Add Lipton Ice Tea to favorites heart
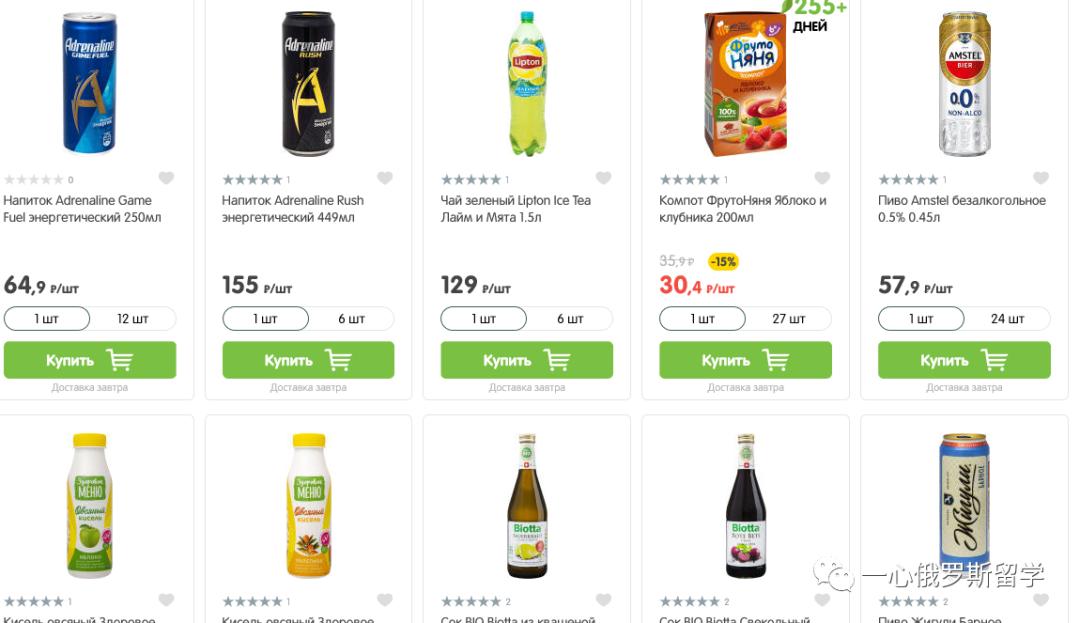 click(x=603, y=179)
